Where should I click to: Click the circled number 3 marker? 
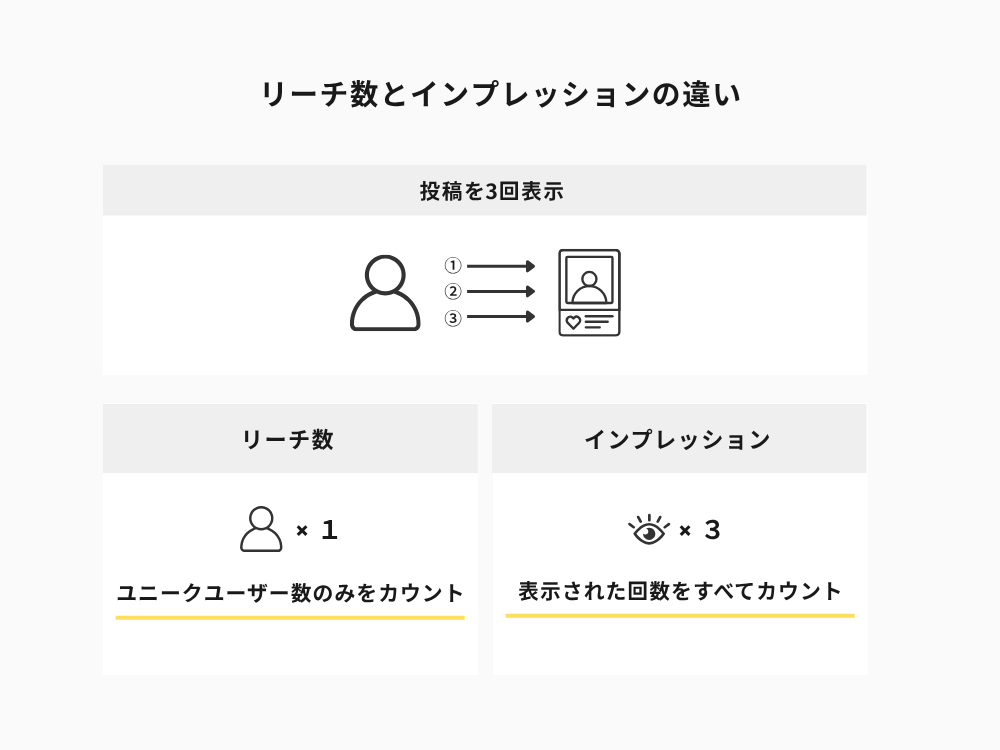click(453, 318)
